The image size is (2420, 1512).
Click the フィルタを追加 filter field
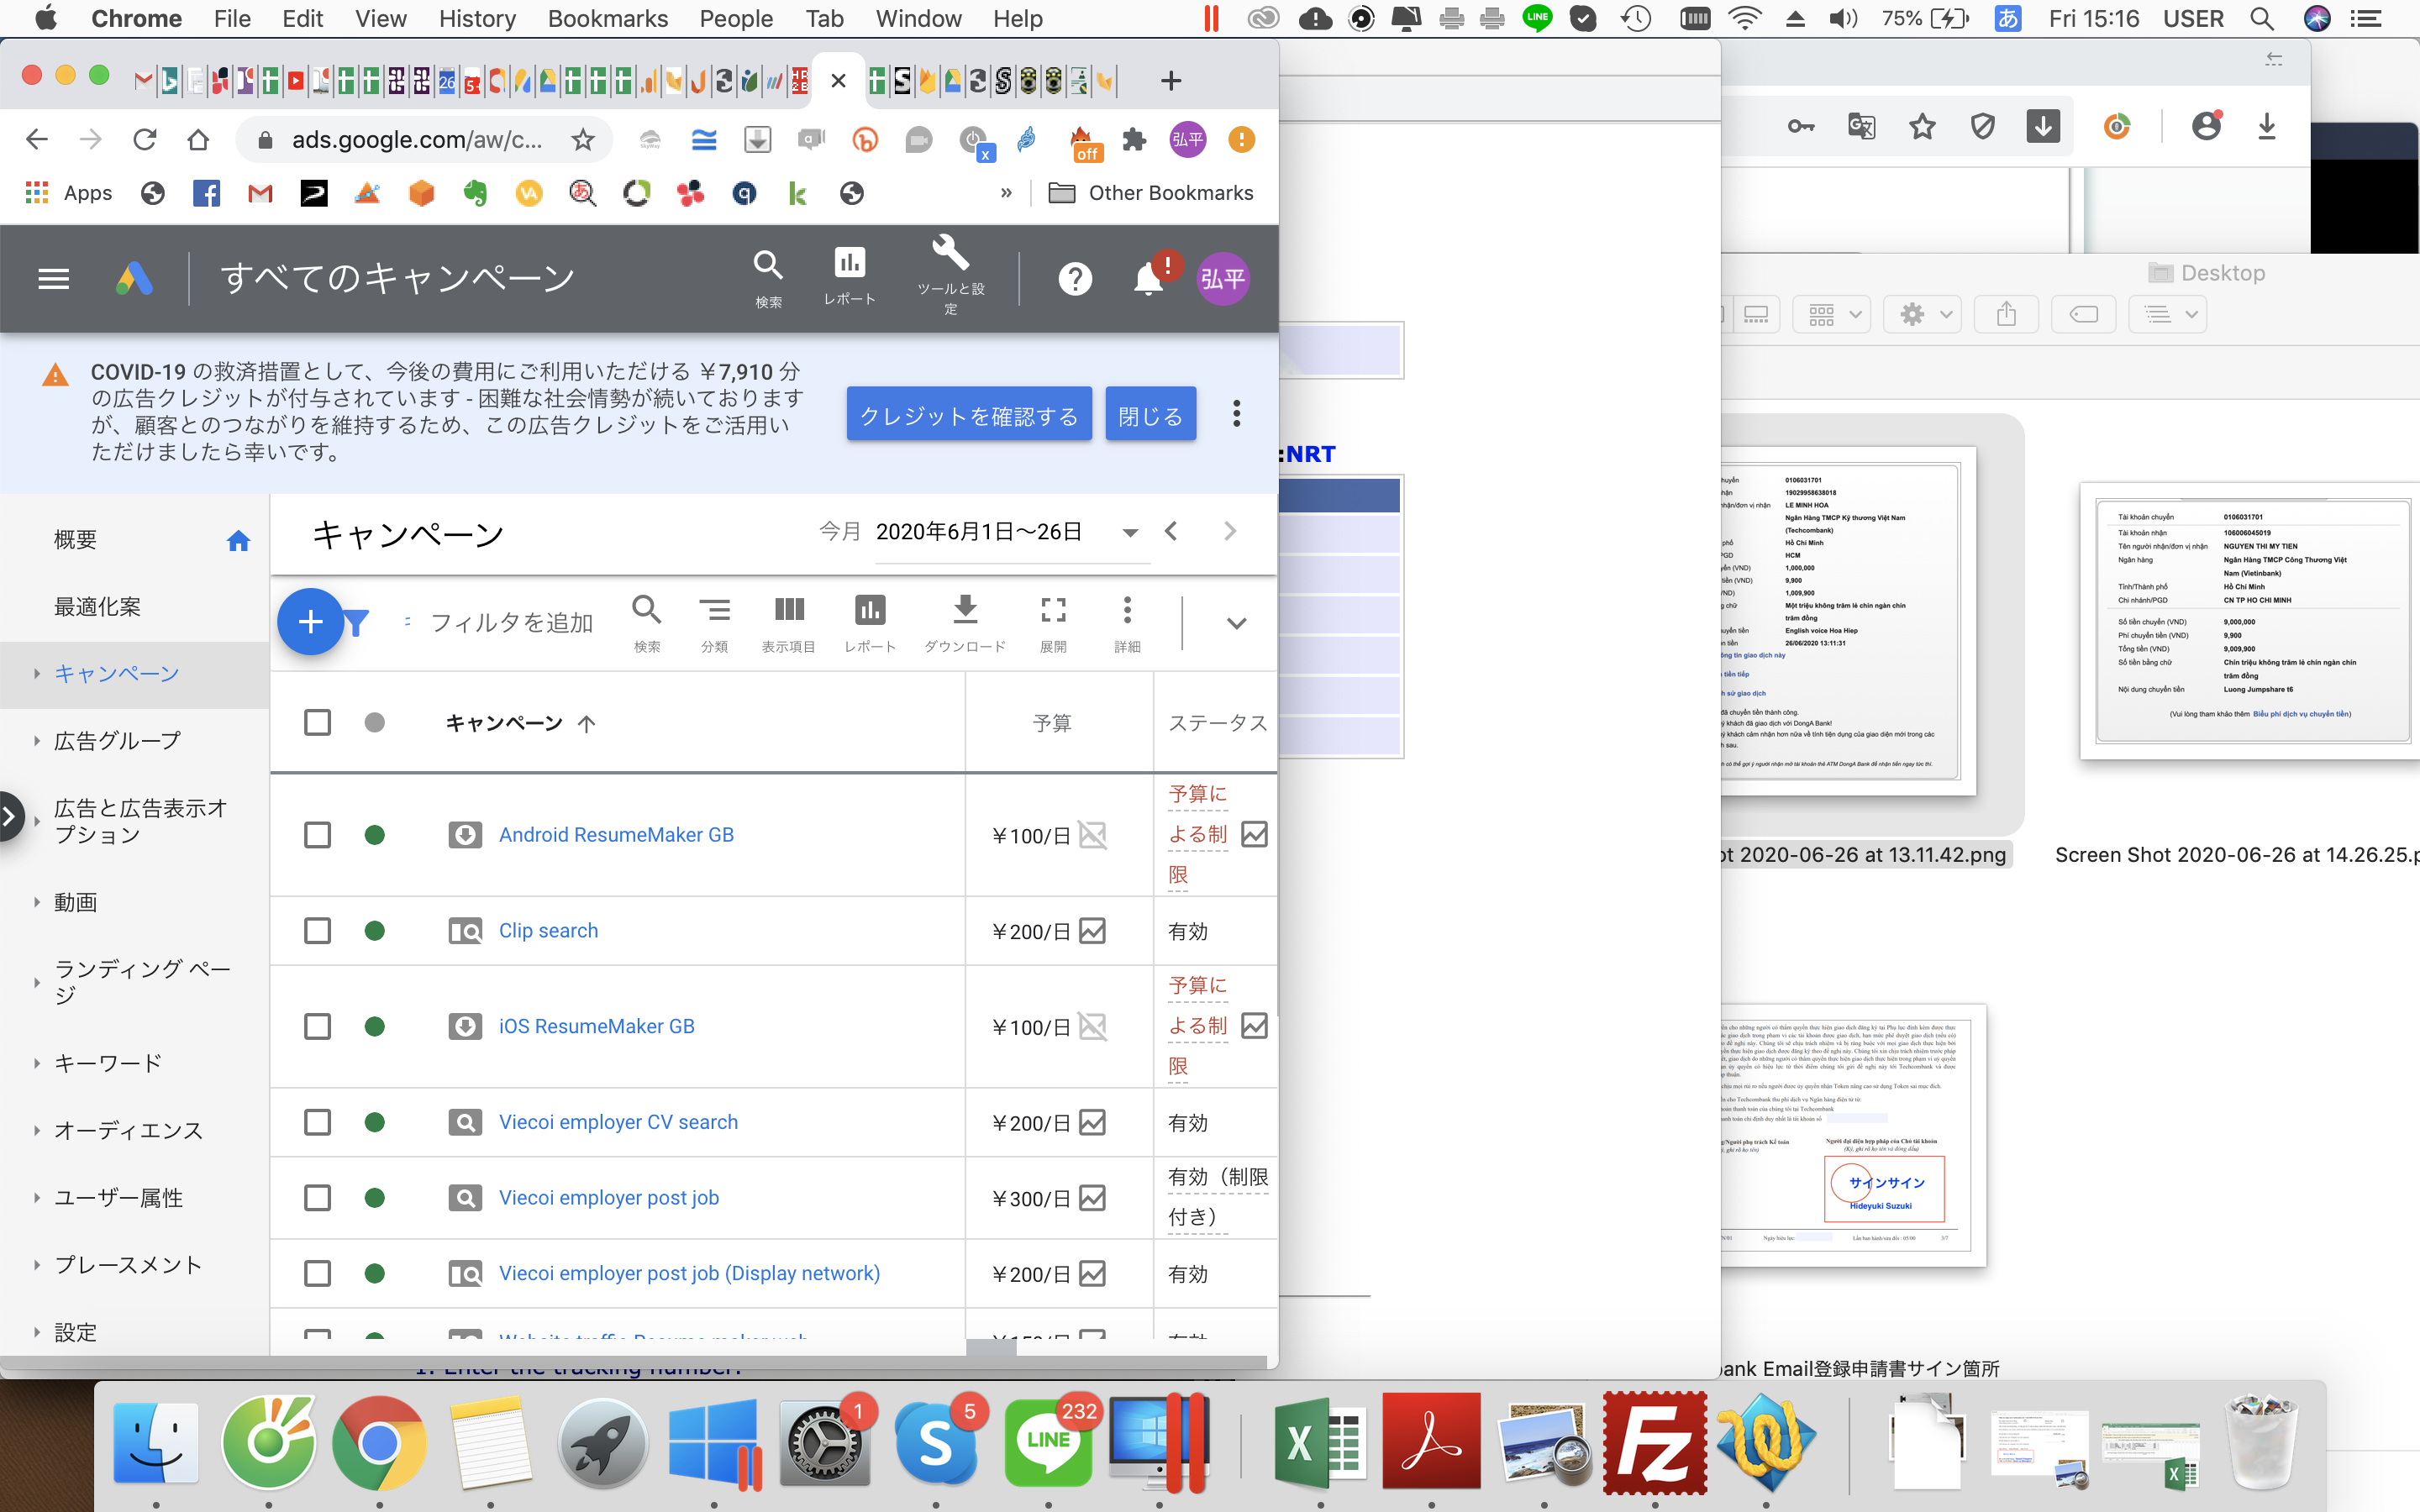click(x=511, y=623)
